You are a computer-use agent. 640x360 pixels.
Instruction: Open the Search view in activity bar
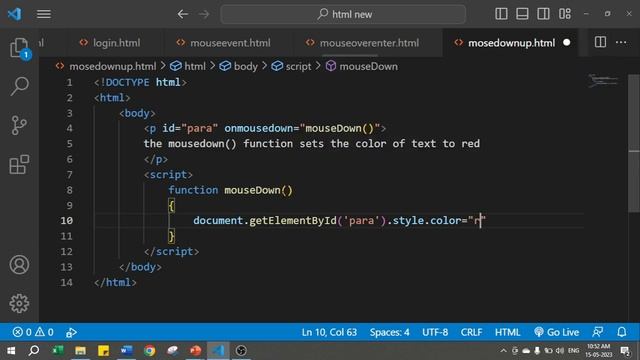click(19, 86)
